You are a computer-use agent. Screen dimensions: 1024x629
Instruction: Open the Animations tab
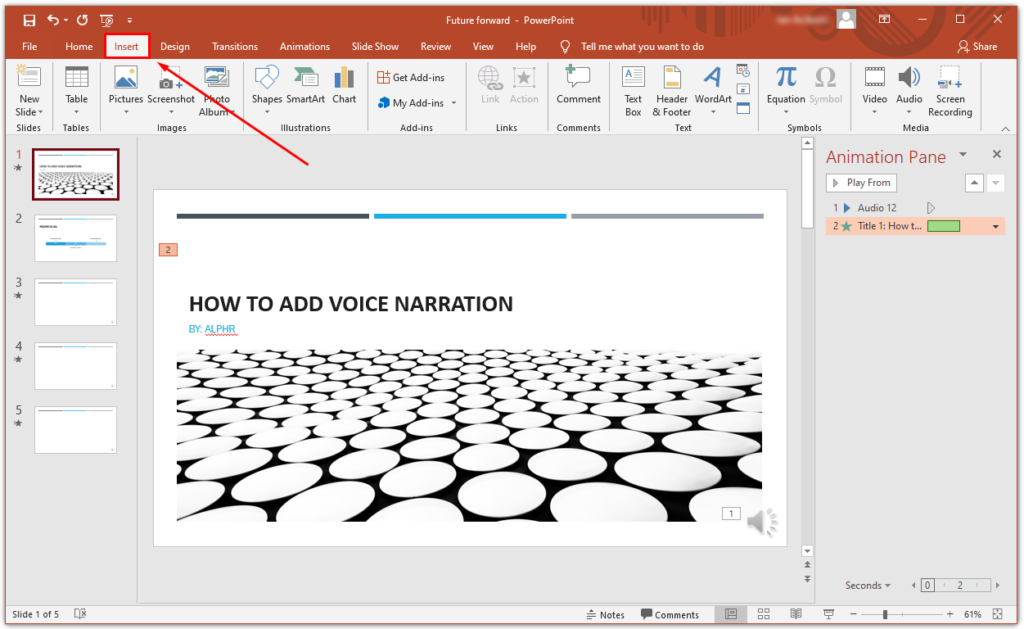point(304,46)
